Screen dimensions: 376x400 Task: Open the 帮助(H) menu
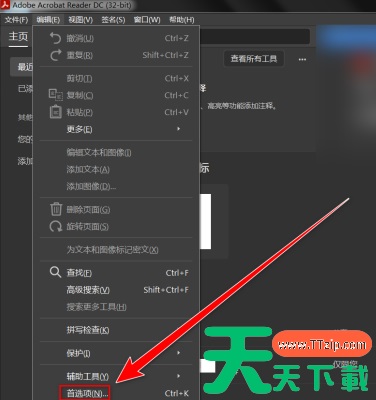coord(181,20)
